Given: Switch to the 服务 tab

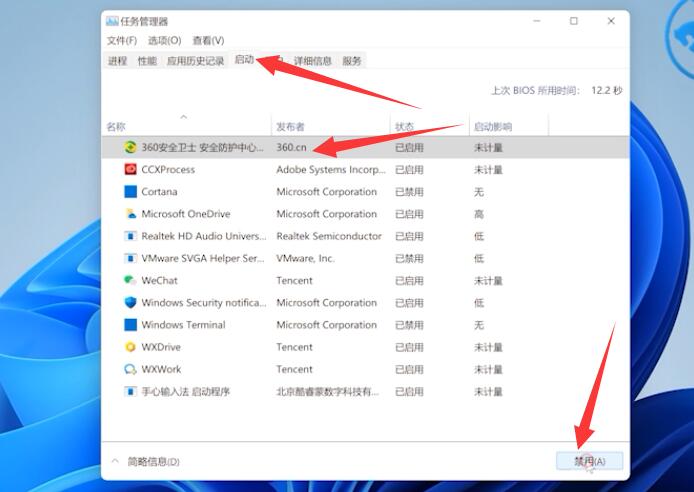Looking at the screenshot, I should tap(352, 61).
